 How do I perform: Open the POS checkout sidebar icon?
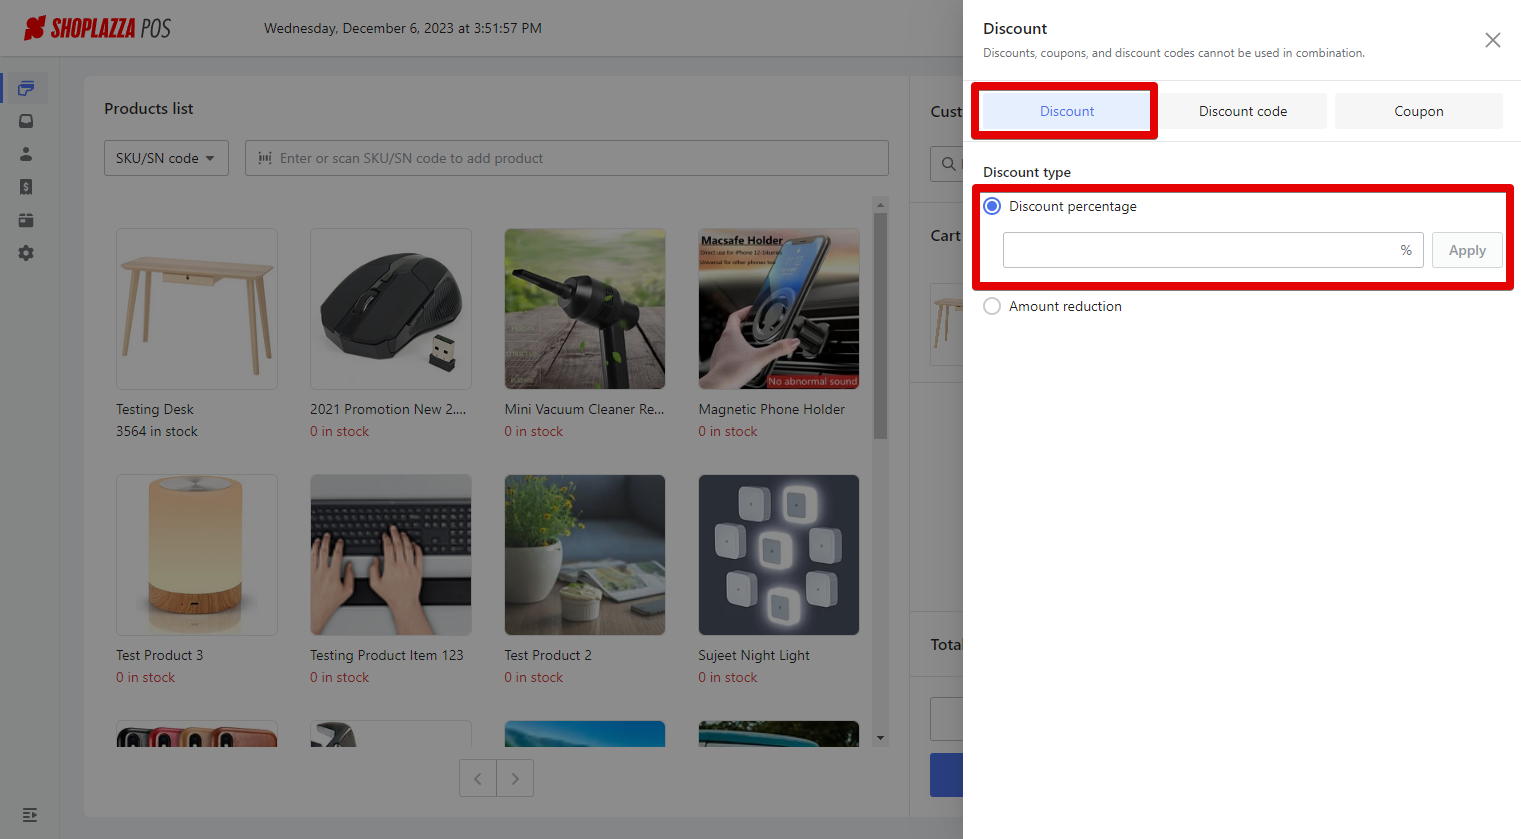tap(26, 88)
